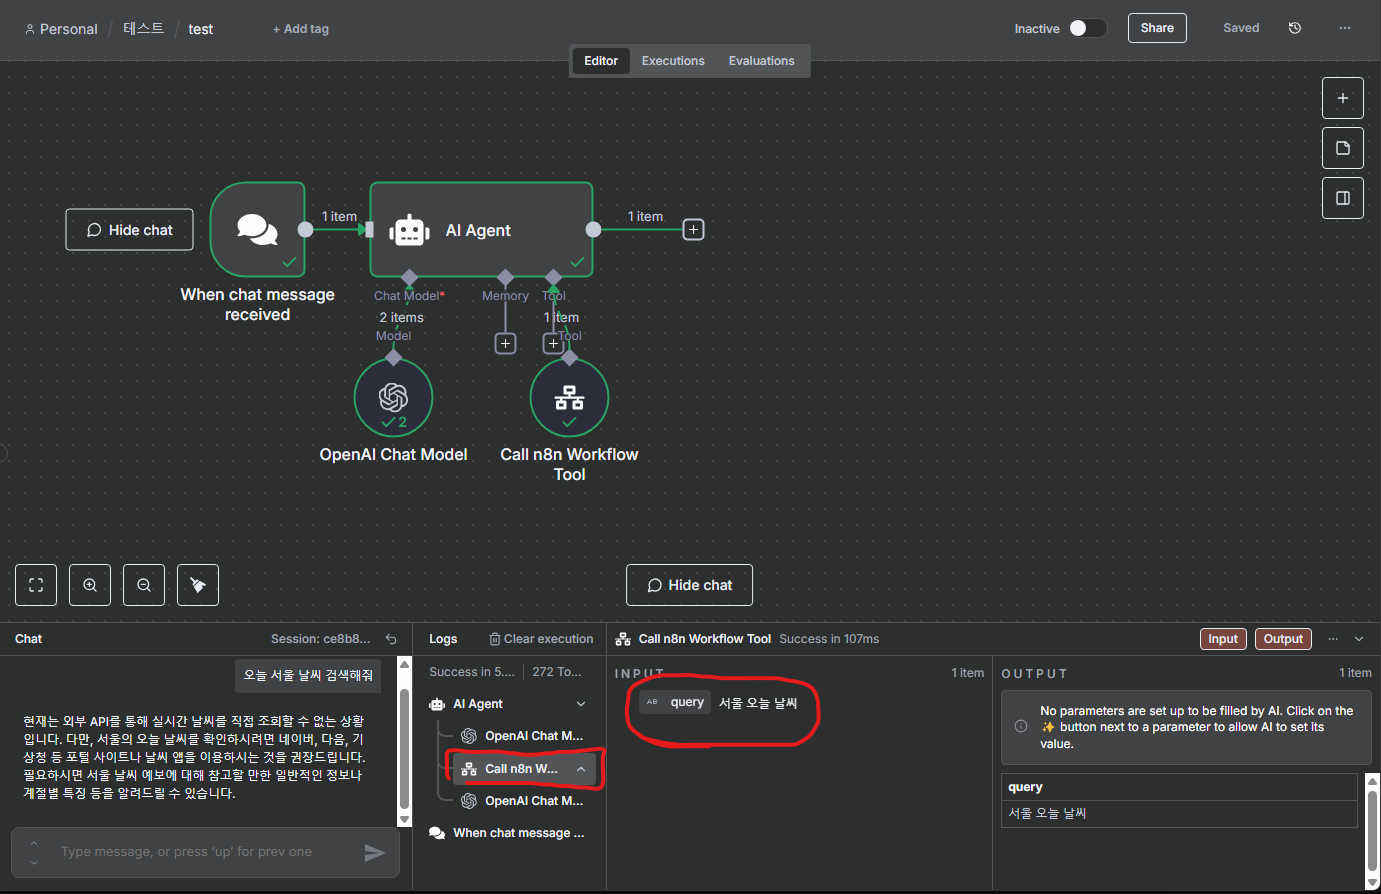Switch to the Evaluations tab
The height and width of the screenshot is (894, 1381).
pyautogui.click(x=762, y=61)
